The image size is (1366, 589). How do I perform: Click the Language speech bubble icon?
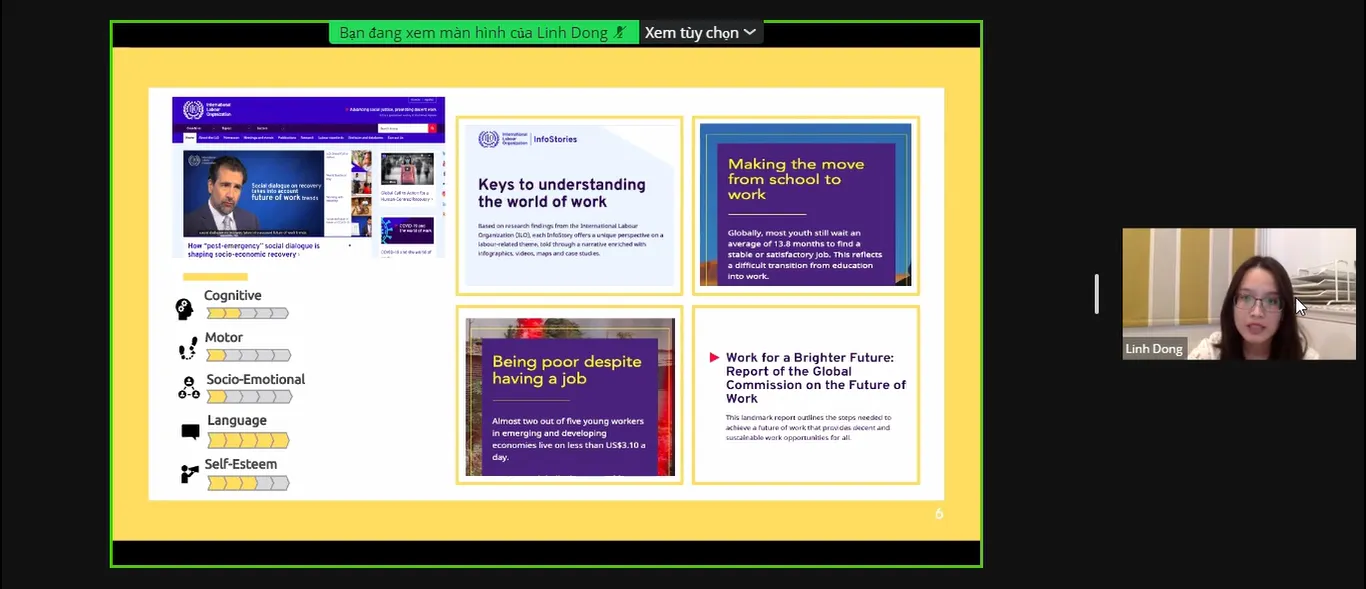click(x=190, y=432)
